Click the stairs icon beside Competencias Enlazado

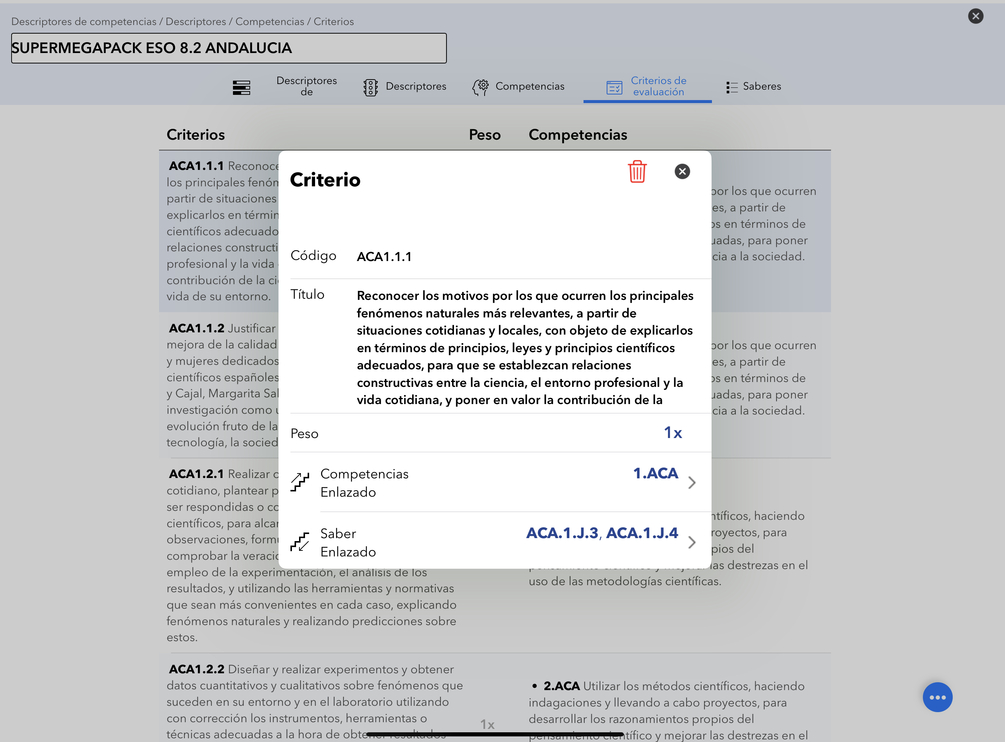[x=299, y=482]
